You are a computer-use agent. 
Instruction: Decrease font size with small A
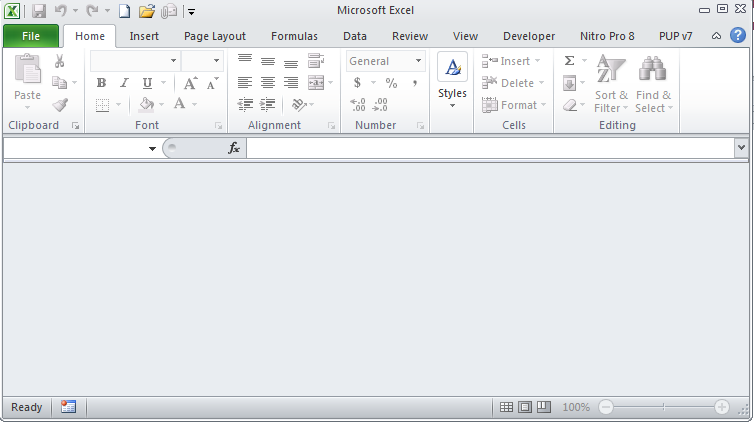coord(213,83)
